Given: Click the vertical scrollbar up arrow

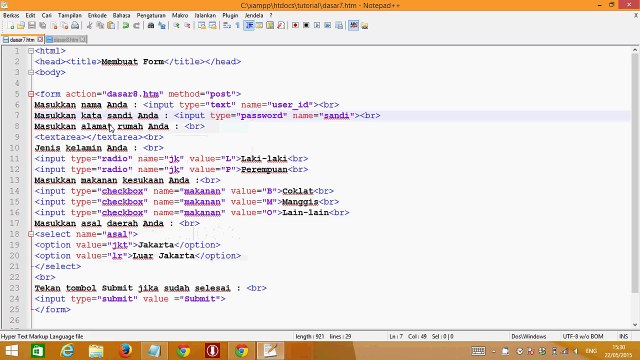Looking at the screenshot, I should [635, 50].
